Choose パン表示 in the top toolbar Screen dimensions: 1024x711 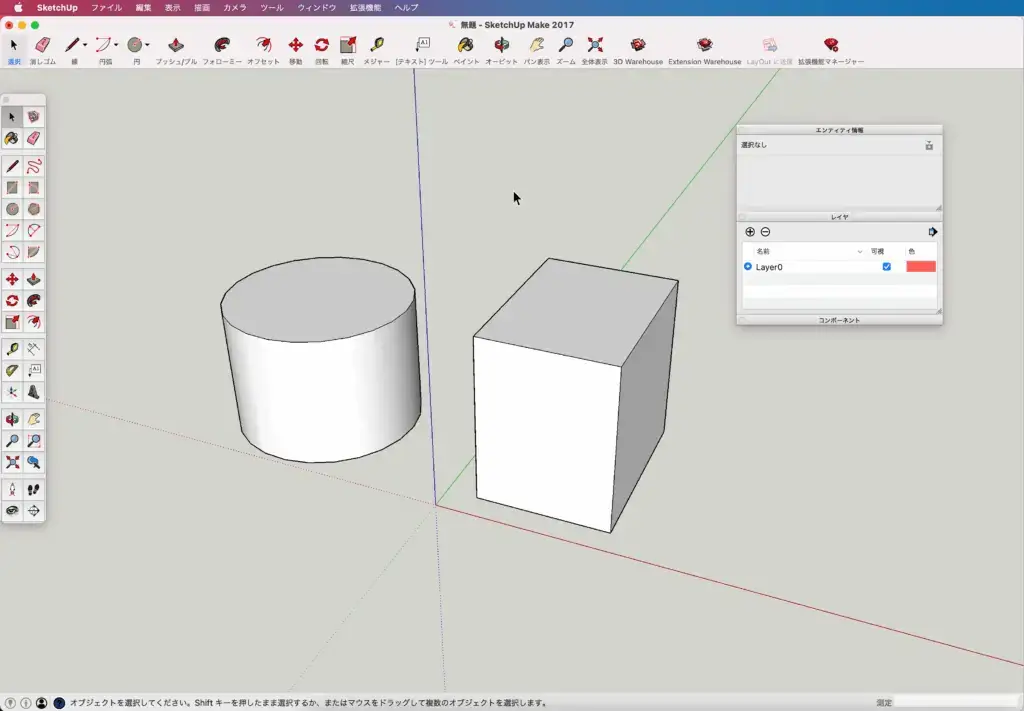pyautogui.click(x=536, y=51)
